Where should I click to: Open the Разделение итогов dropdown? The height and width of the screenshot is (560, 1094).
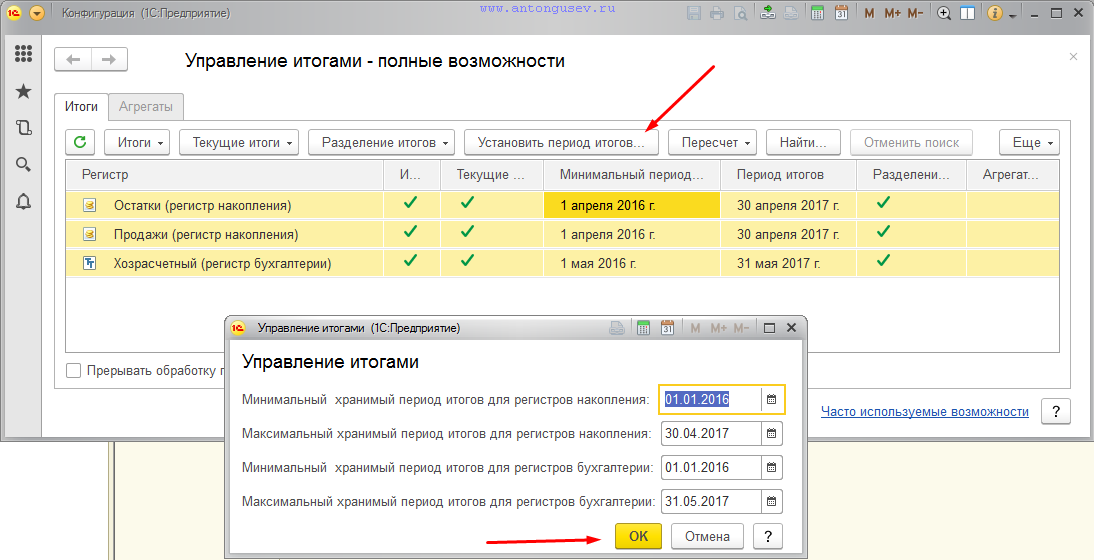381,142
